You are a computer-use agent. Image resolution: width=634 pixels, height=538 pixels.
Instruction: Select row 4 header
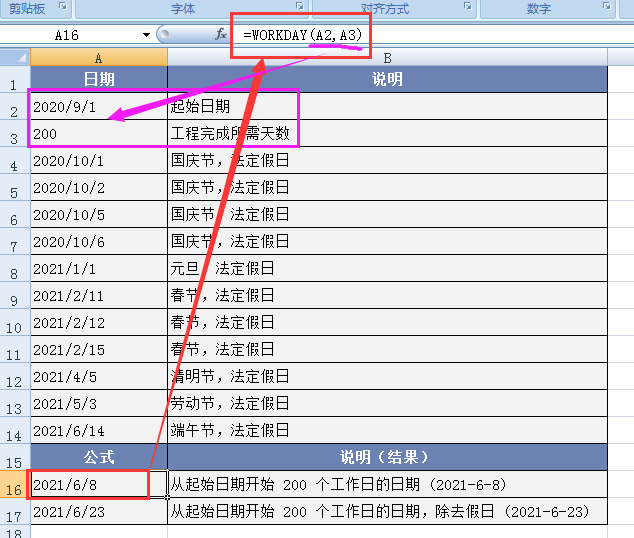15,161
